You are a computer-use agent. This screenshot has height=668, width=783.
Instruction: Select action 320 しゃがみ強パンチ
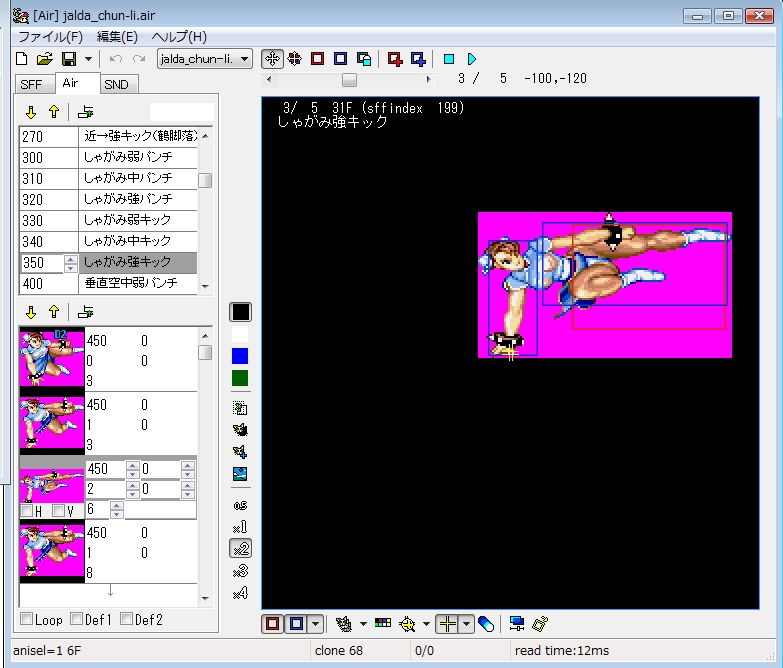tap(108, 199)
